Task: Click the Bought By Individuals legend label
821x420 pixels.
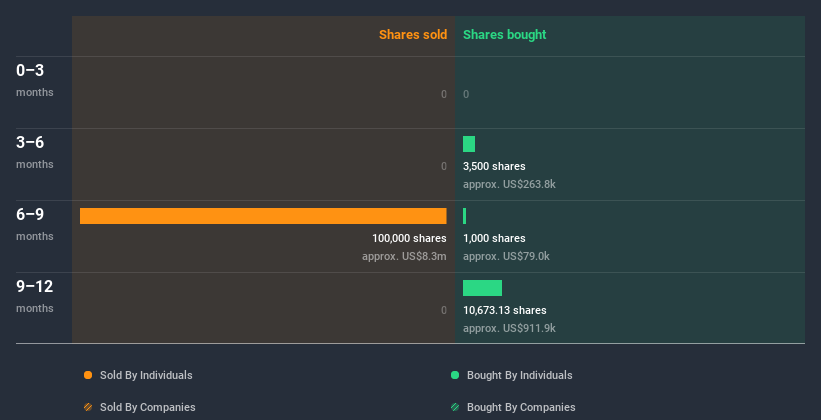Action: point(520,375)
